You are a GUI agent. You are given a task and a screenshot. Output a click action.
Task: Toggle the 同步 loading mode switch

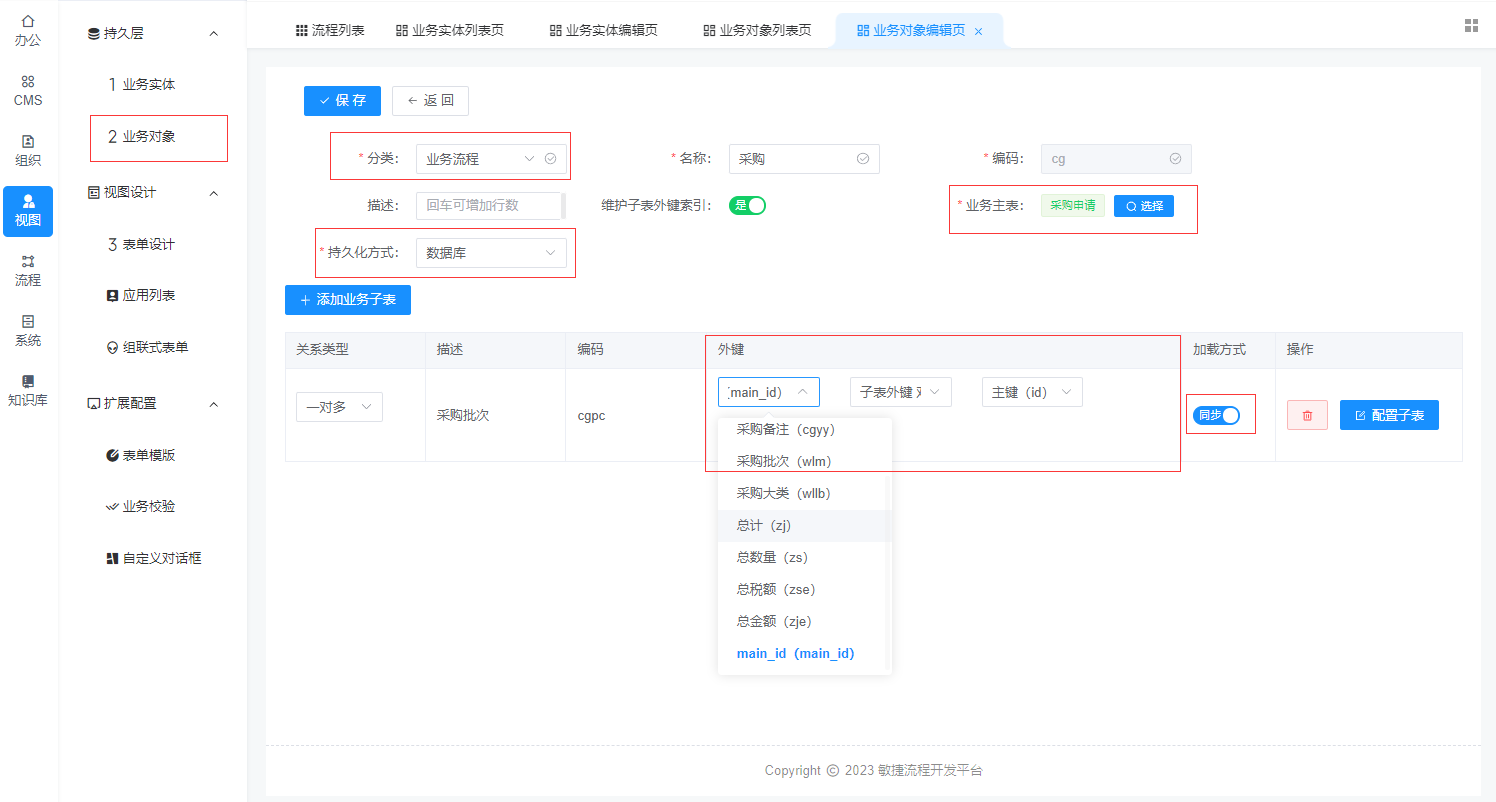[x=1216, y=415]
